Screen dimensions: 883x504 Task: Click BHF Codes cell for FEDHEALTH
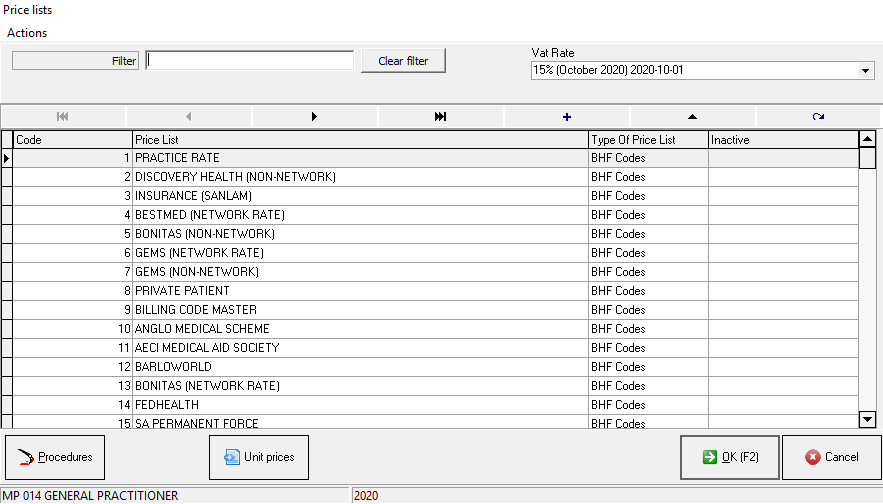click(x=648, y=405)
